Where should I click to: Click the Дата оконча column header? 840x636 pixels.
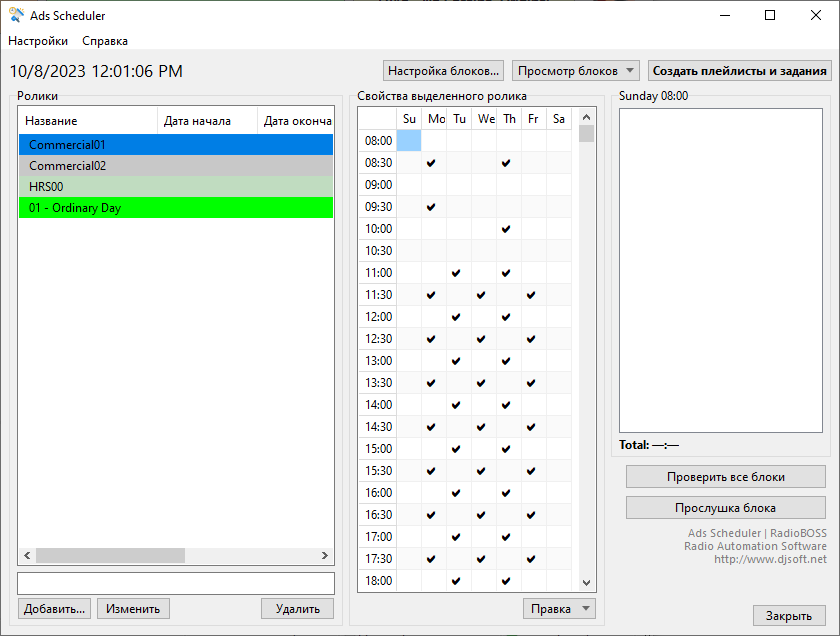(x=295, y=121)
